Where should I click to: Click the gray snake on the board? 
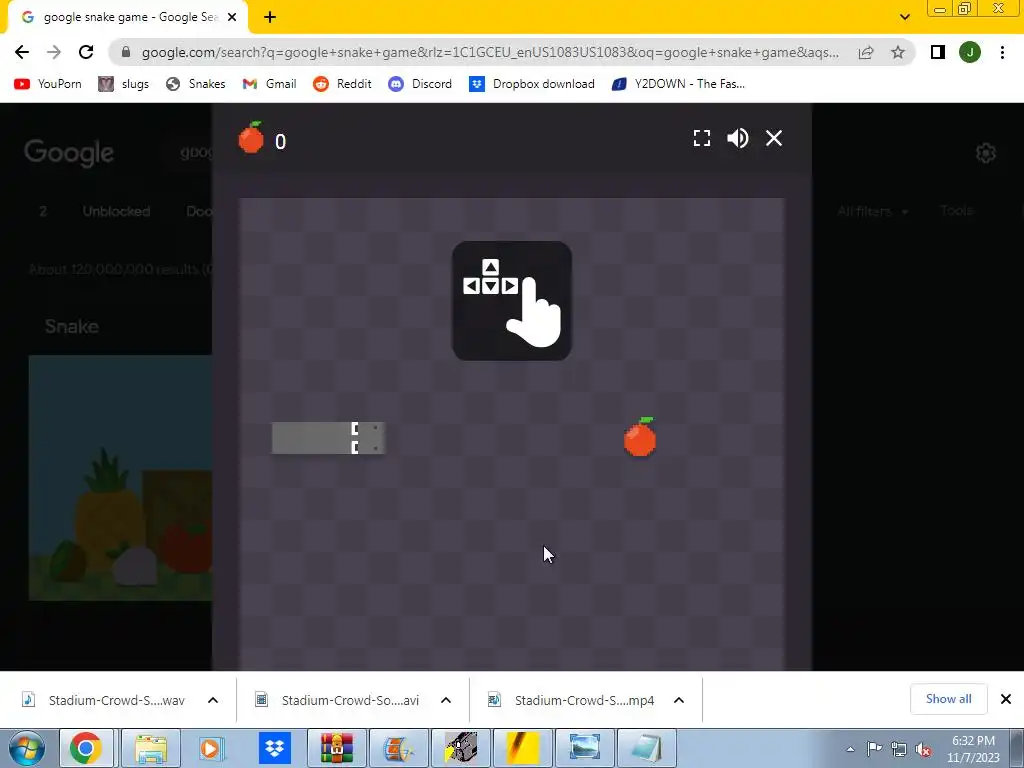[x=328, y=438]
